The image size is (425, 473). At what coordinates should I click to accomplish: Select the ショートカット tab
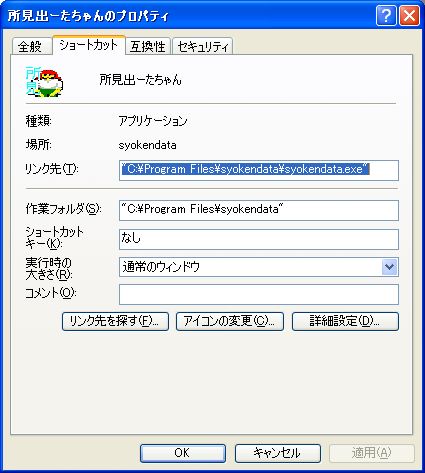89,45
